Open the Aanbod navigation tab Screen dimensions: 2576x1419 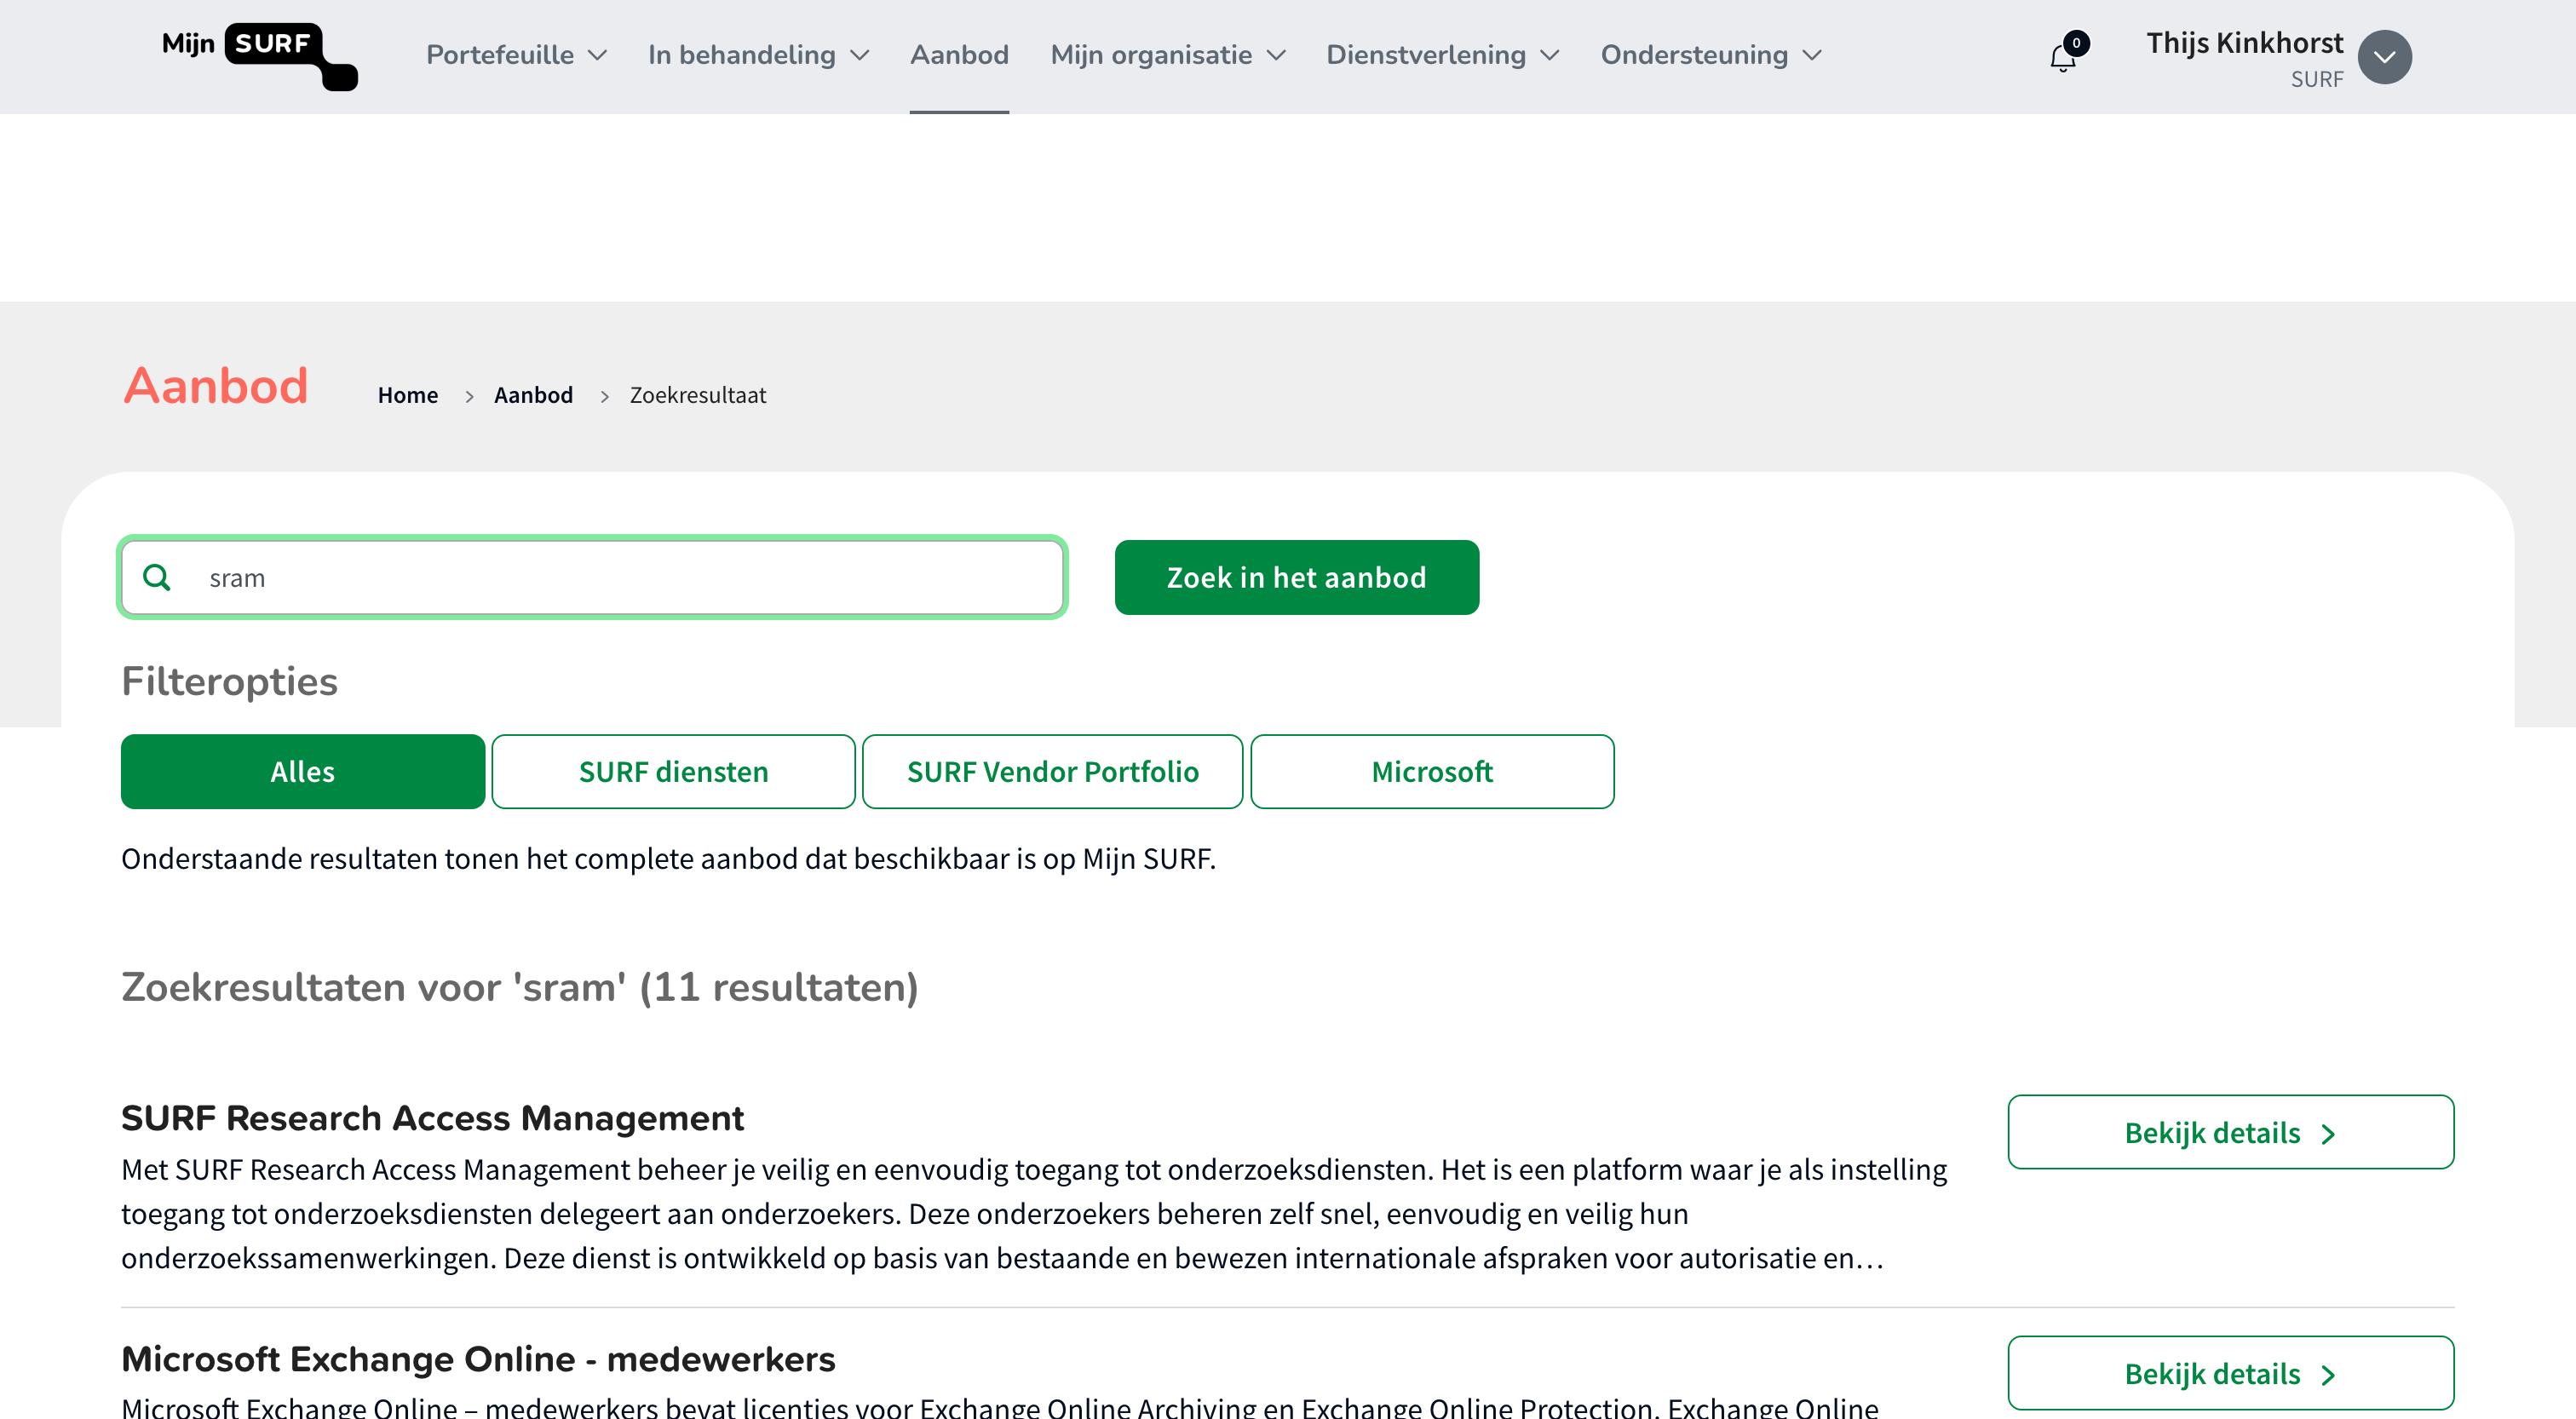959,55
